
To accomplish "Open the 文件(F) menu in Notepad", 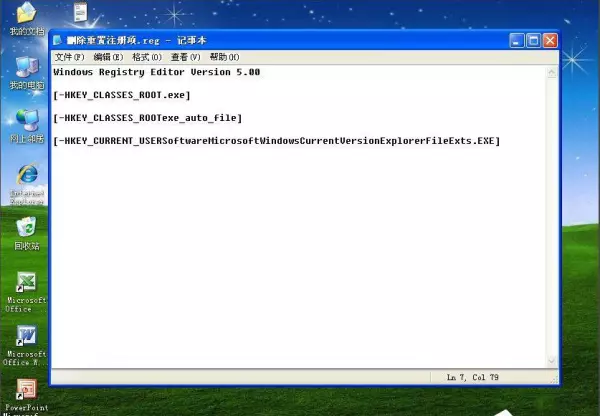I will click(x=69, y=57).
